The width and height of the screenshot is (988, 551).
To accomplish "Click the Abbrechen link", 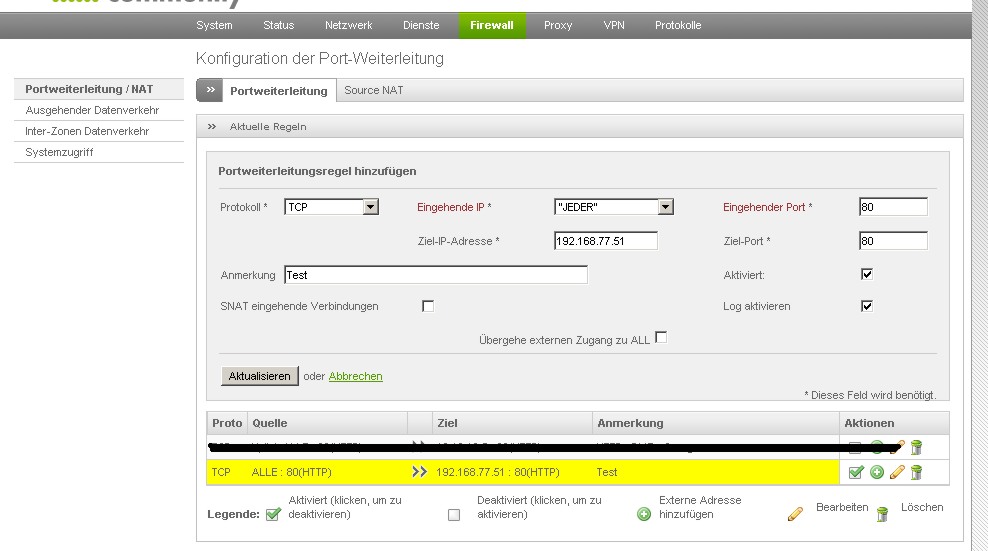I will pos(355,376).
